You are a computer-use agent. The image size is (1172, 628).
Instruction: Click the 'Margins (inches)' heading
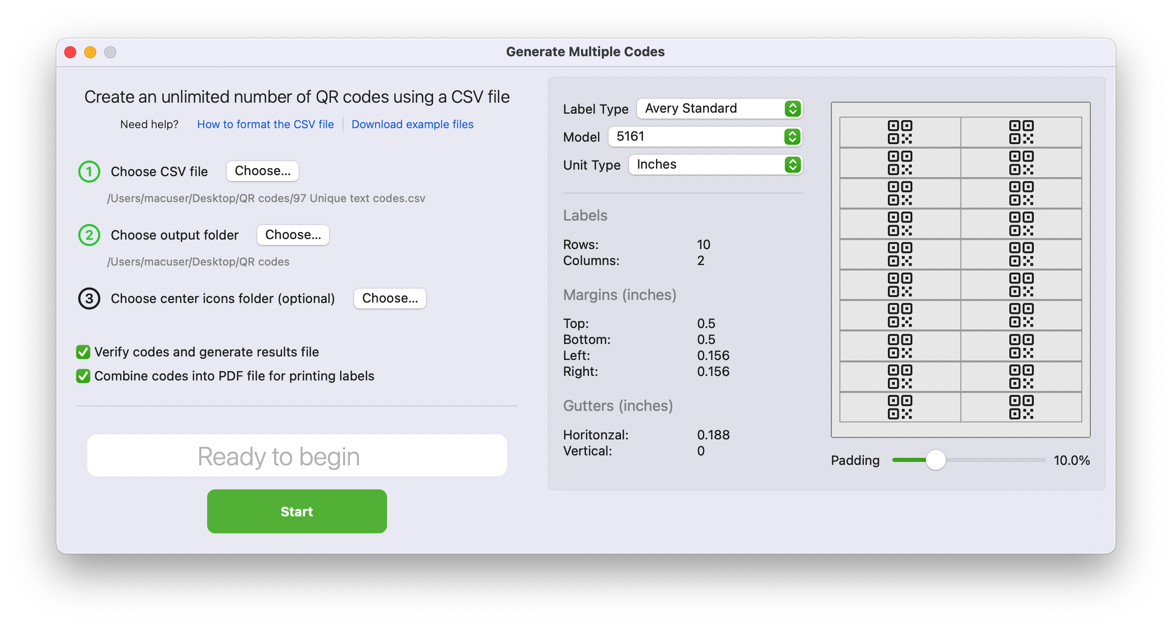pyautogui.click(x=620, y=295)
